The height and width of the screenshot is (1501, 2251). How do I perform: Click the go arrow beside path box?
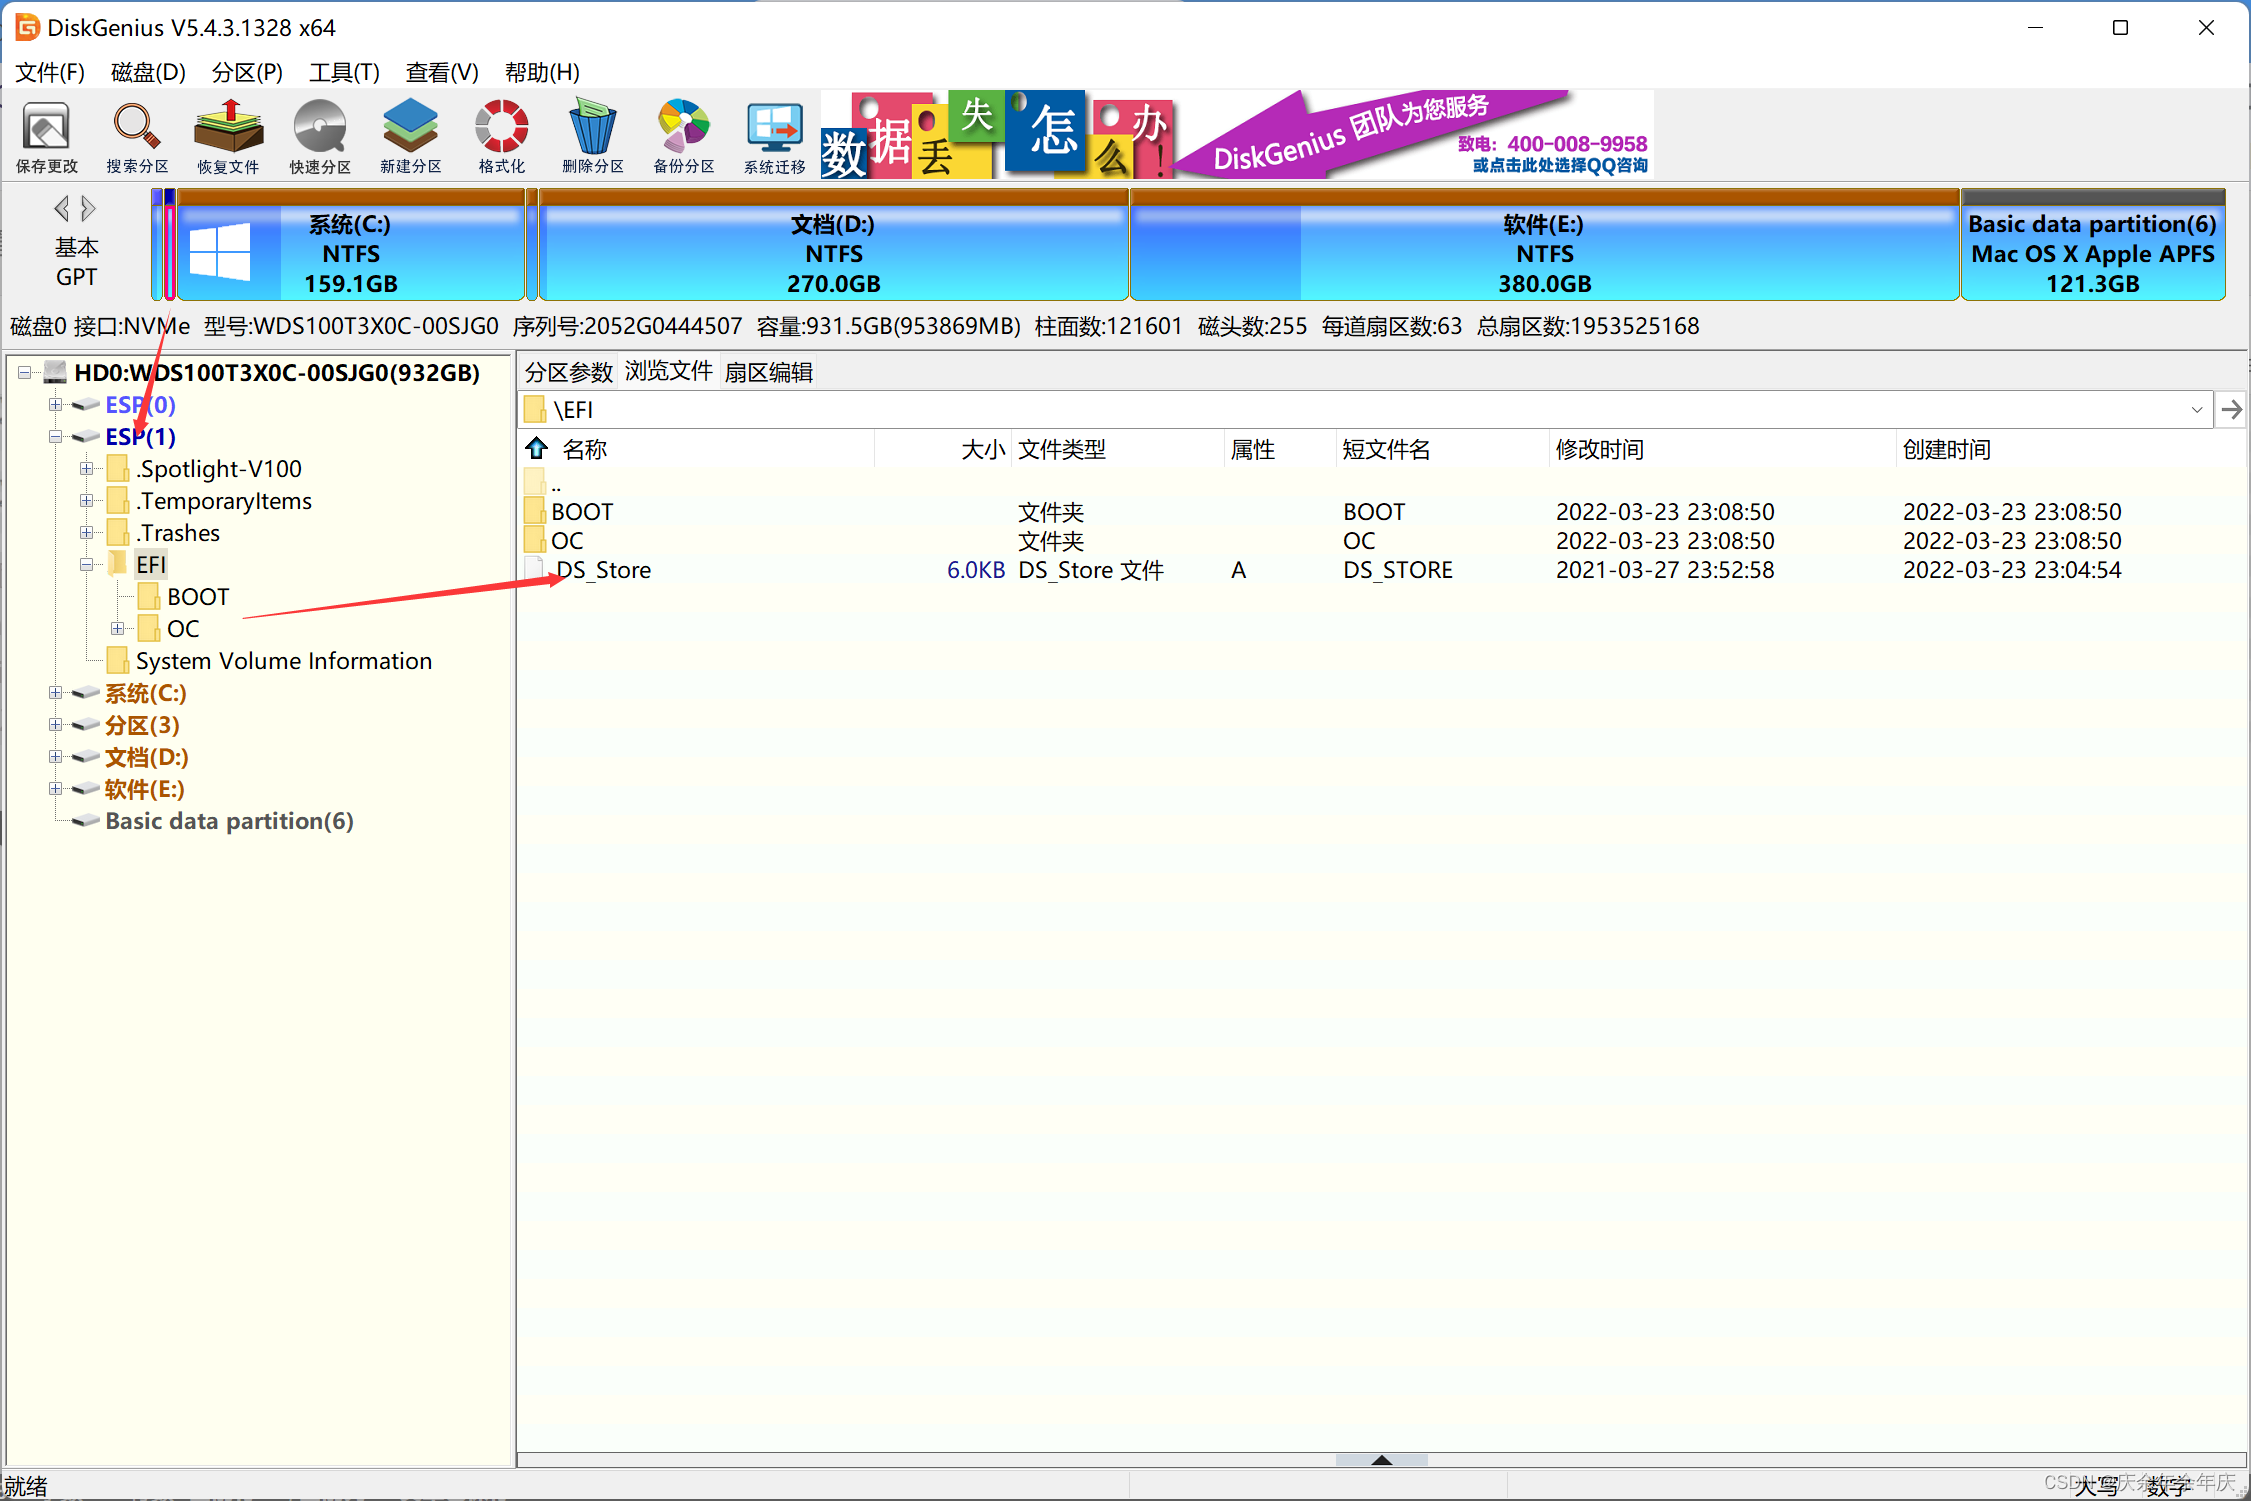click(x=2231, y=410)
